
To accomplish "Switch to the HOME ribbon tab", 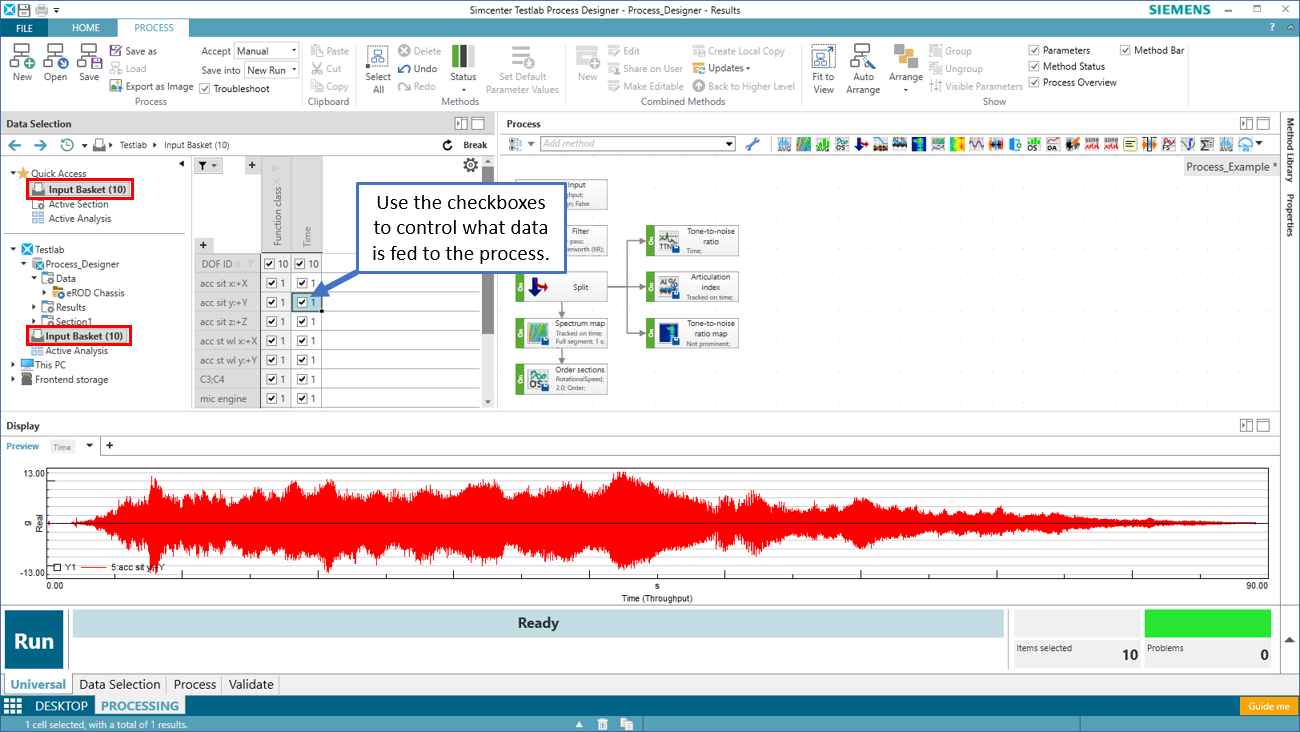I will [x=86, y=28].
